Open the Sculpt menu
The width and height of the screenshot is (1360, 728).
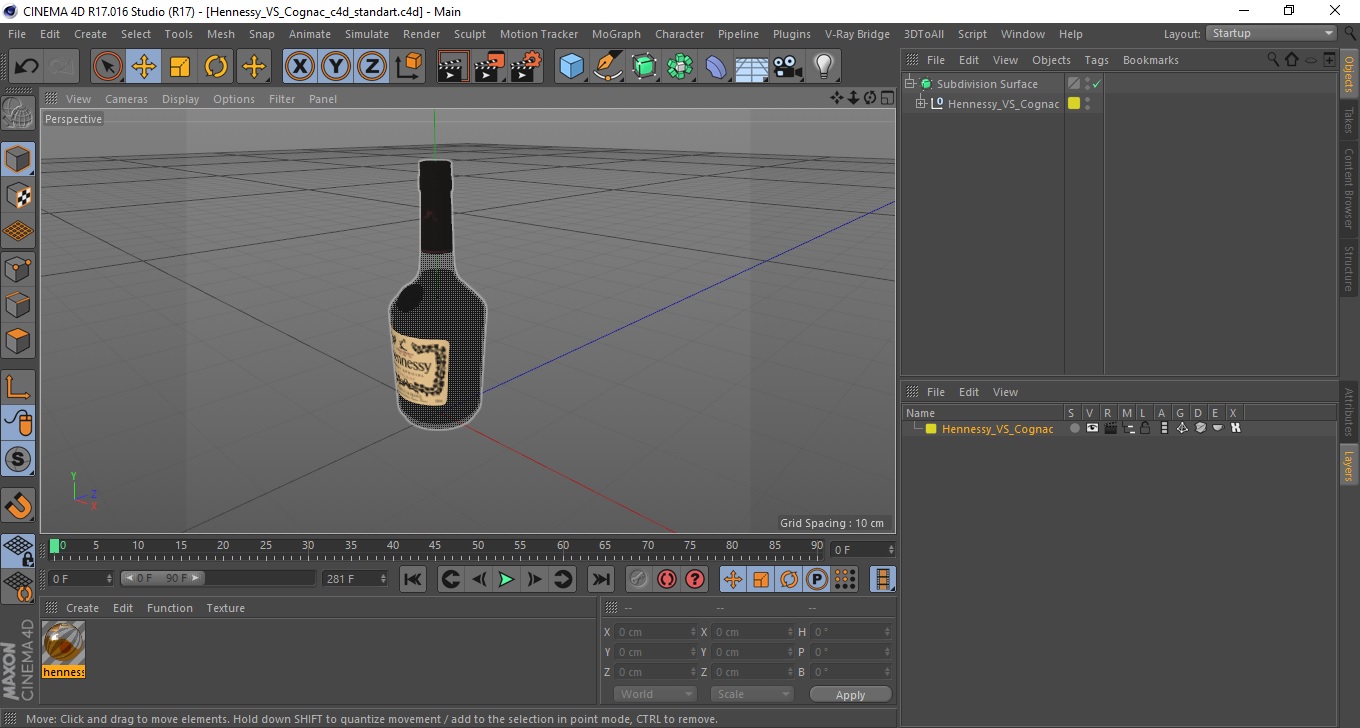pos(470,34)
